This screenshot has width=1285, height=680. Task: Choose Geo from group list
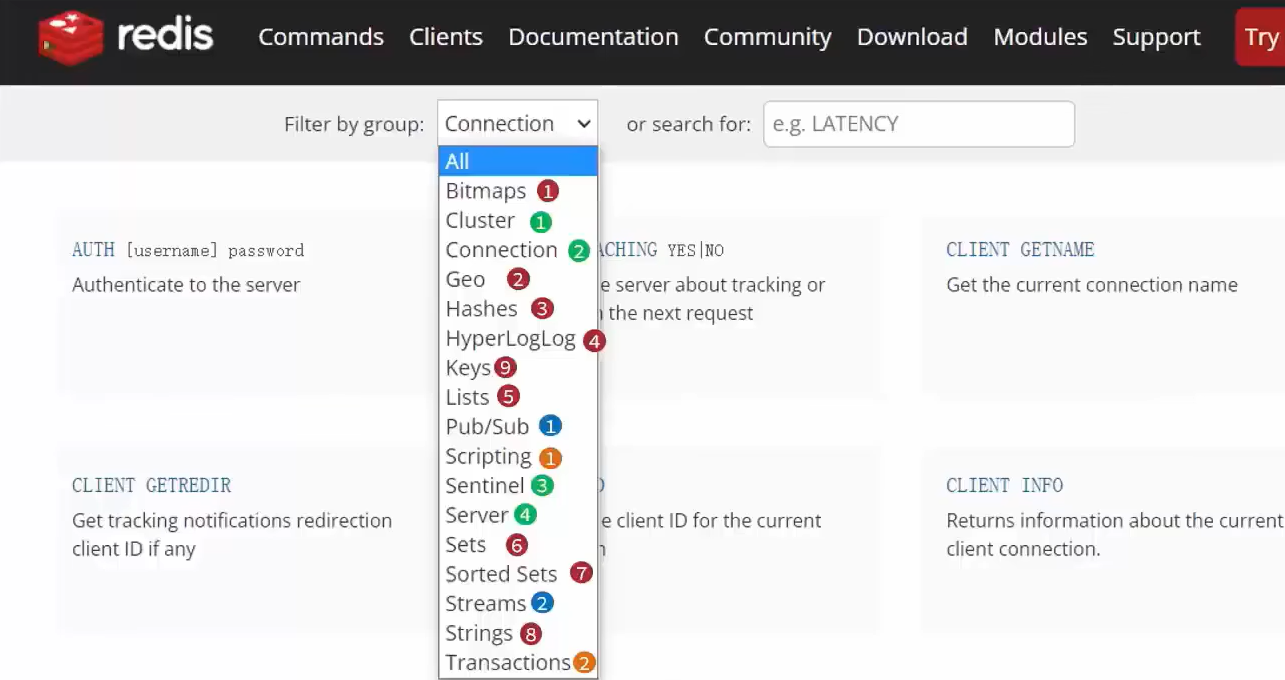pos(518,279)
